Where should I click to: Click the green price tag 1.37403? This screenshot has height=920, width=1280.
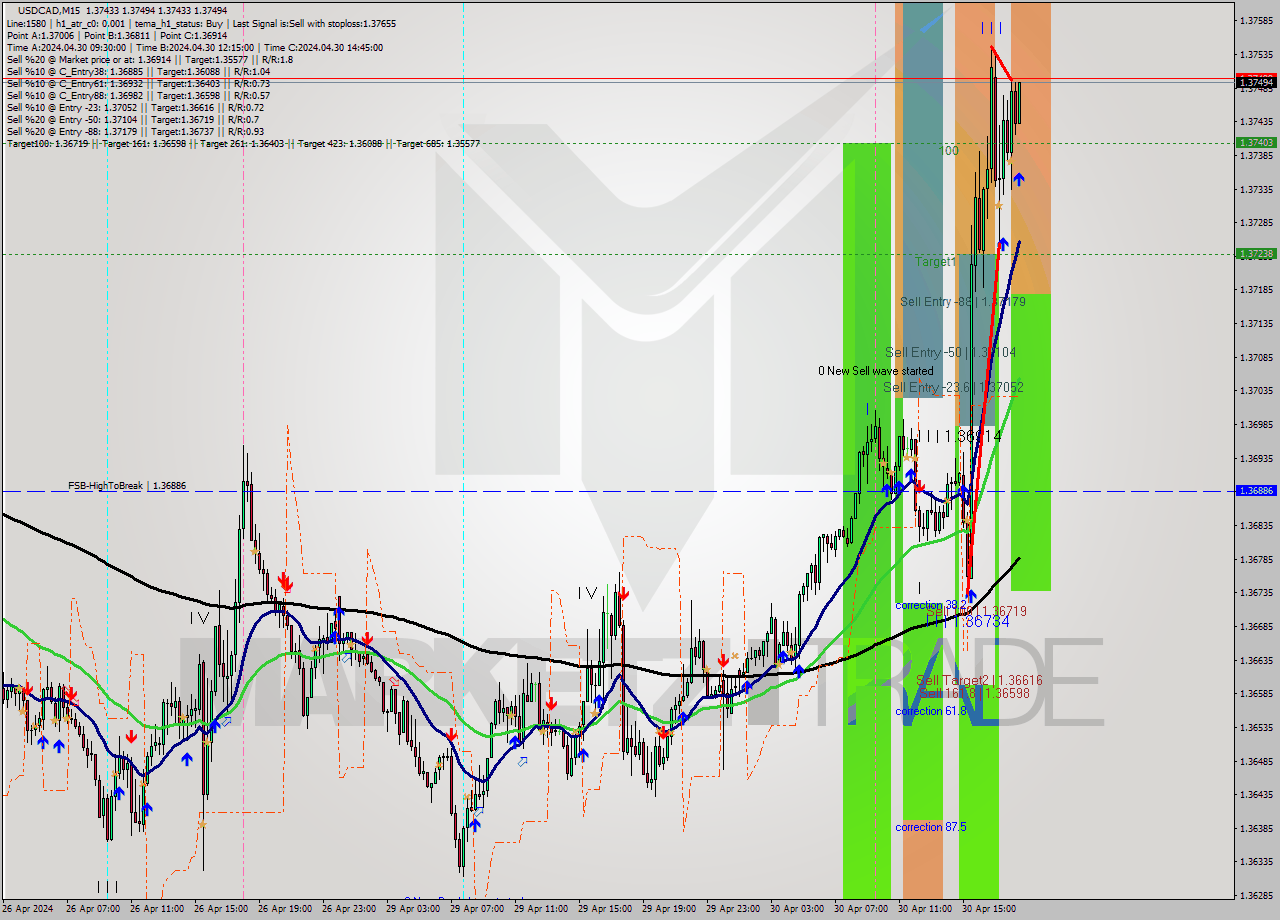coord(1256,142)
